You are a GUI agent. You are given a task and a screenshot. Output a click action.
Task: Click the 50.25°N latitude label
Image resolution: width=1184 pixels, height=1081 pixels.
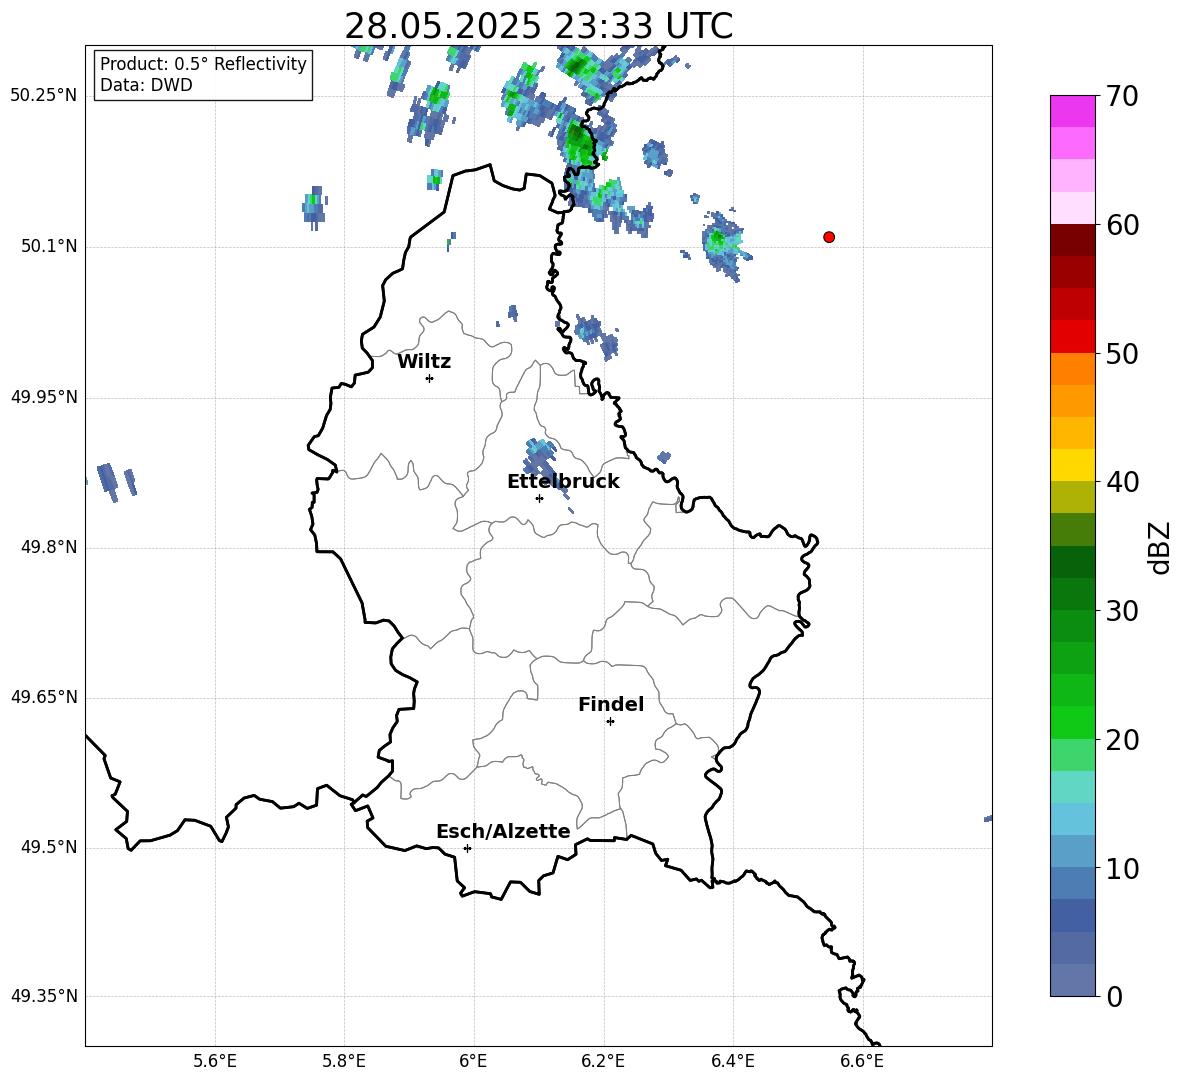point(43,96)
